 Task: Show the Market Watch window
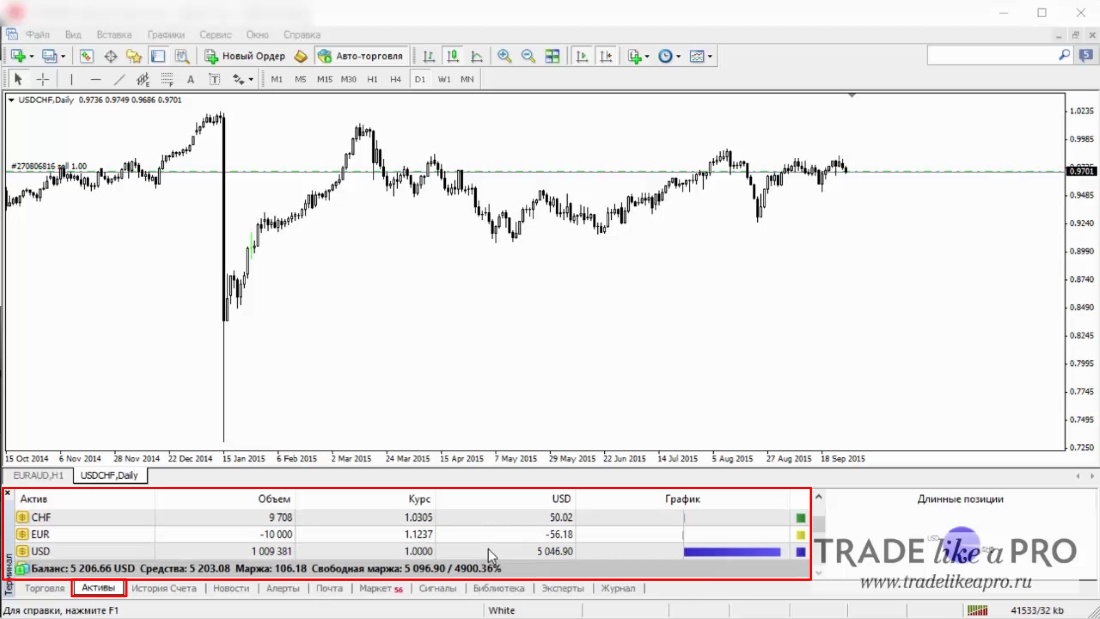(86, 56)
